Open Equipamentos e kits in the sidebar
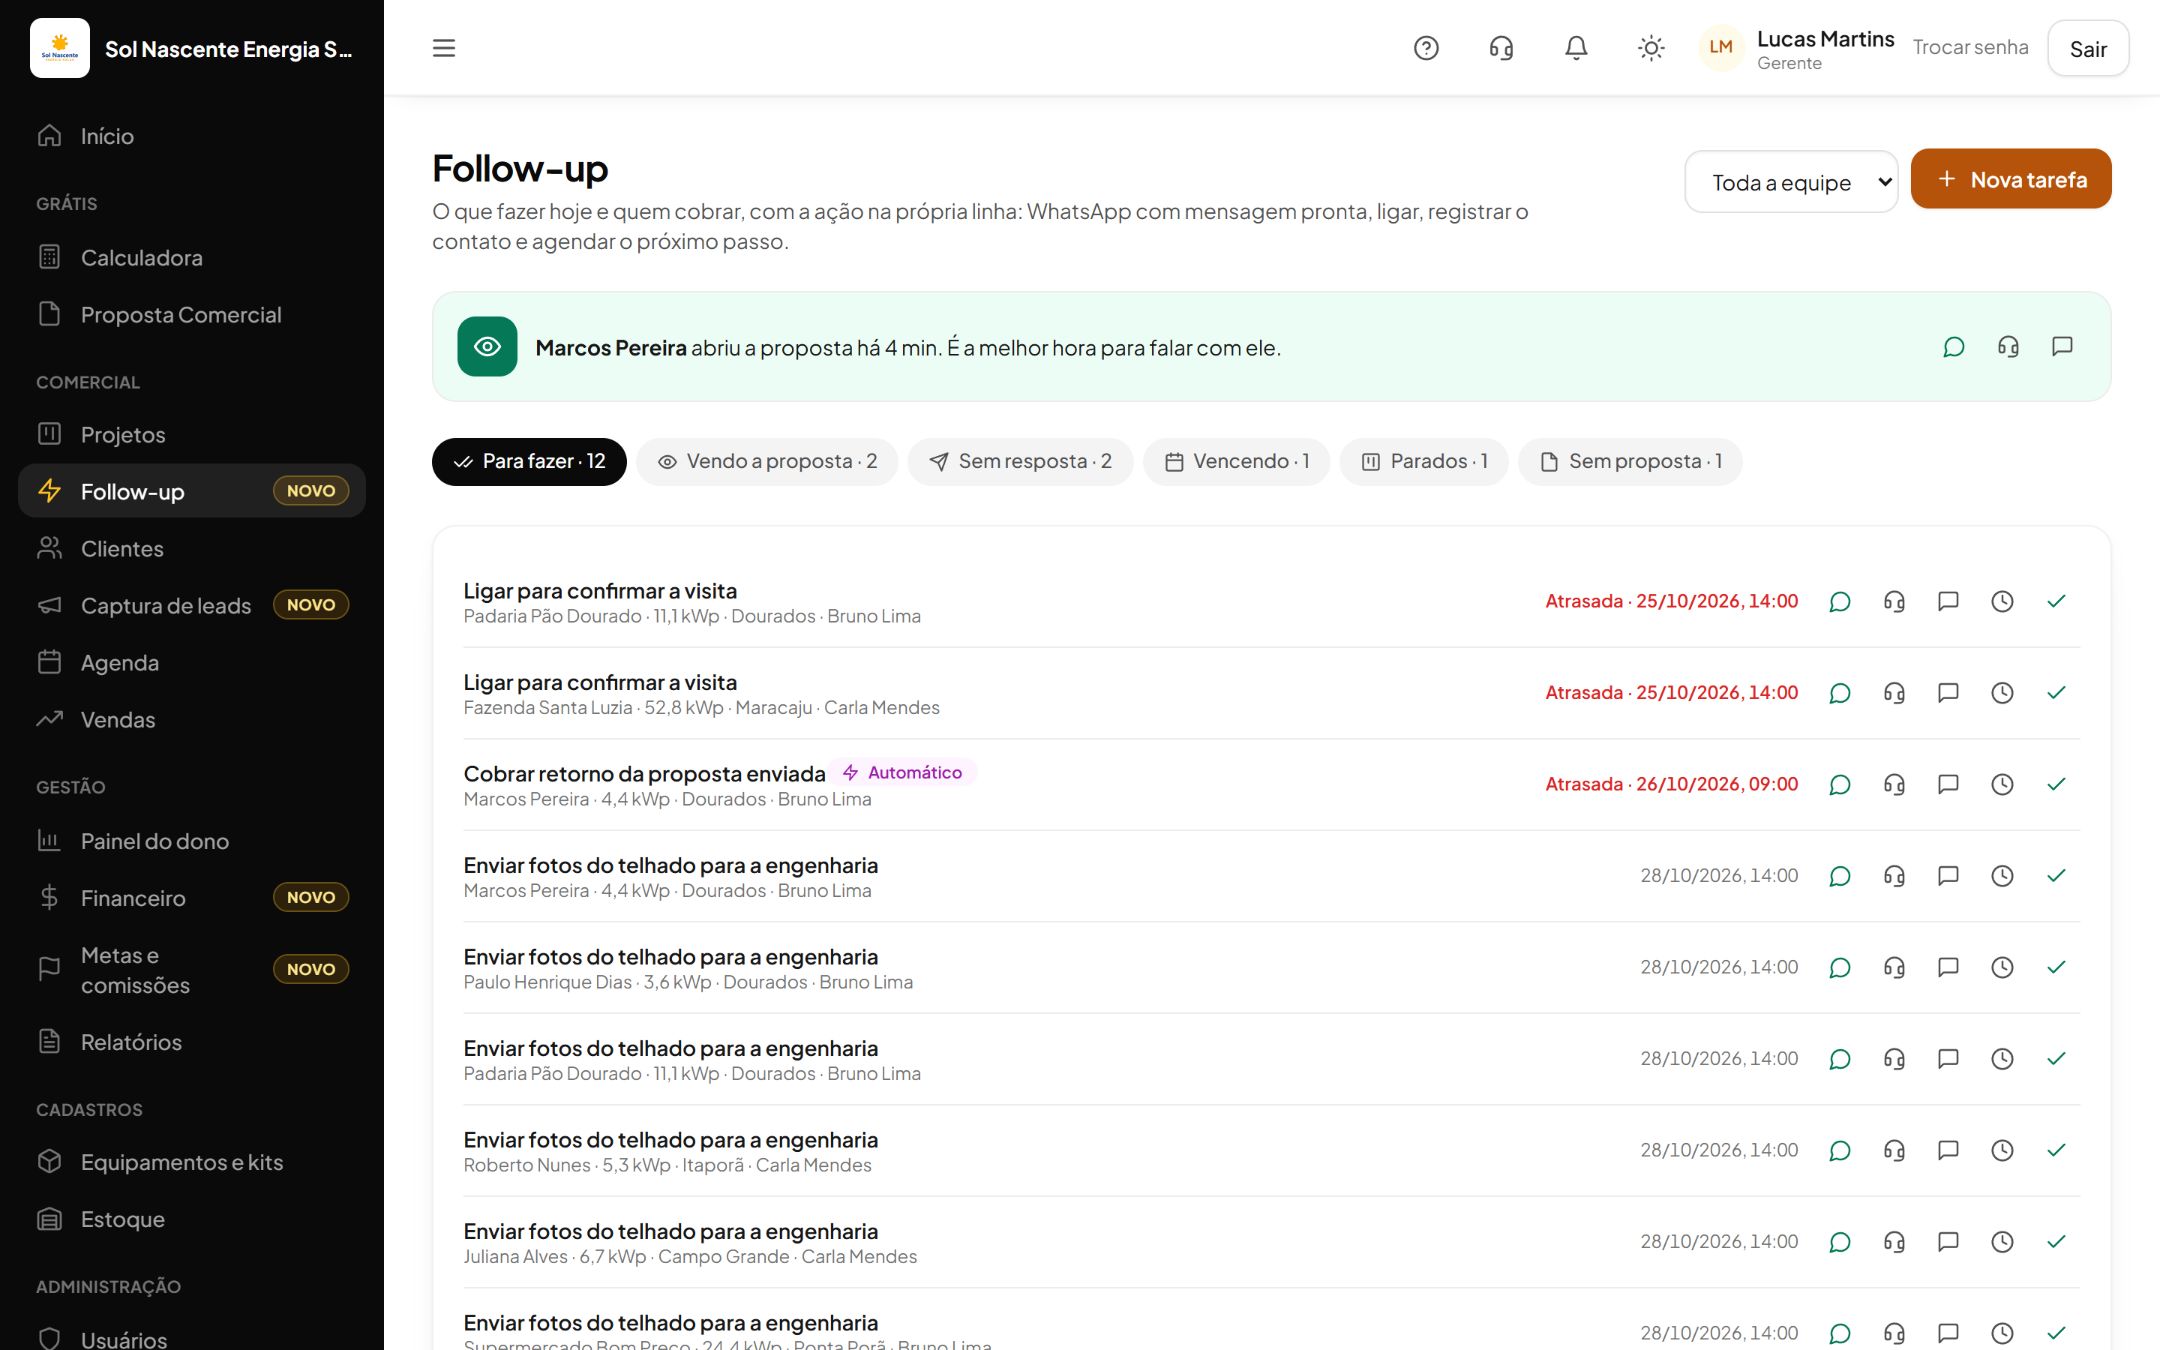Viewport: 2160px width, 1350px height. (x=192, y=1163)
